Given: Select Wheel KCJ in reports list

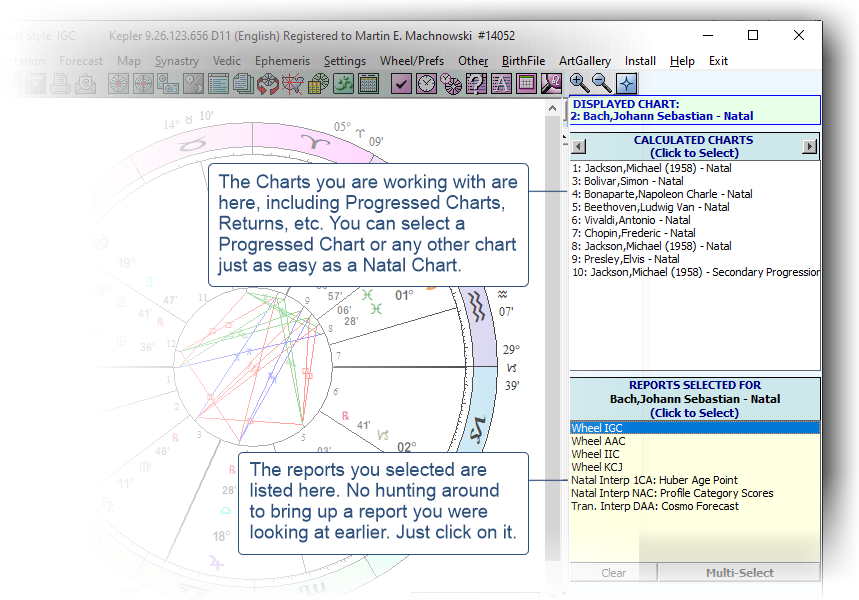Looking at the screenshot, I should tap(599, 467).
